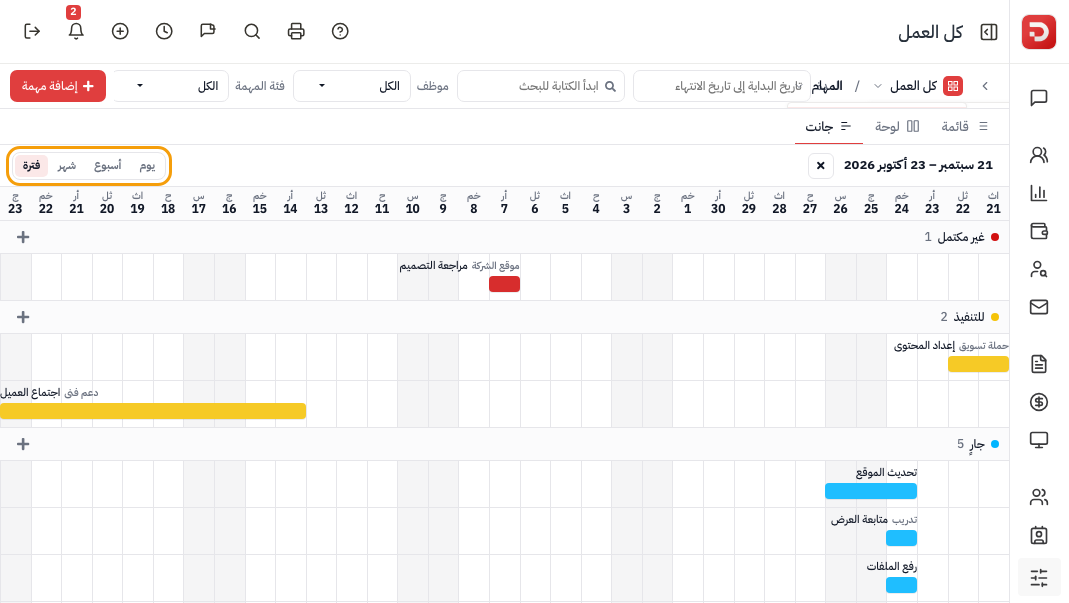Click the search magnifier in the top bar

coord(252,31)
